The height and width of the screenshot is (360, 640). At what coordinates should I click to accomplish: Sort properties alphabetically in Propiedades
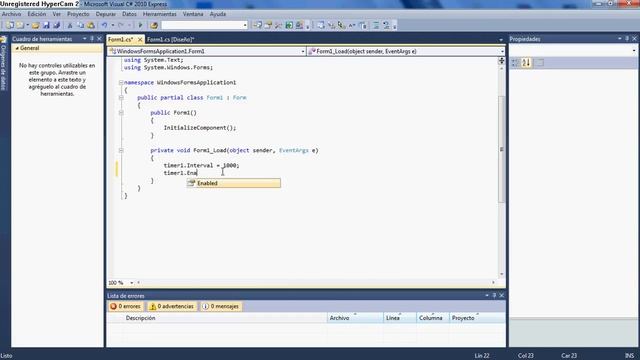(x=526, y=62)
